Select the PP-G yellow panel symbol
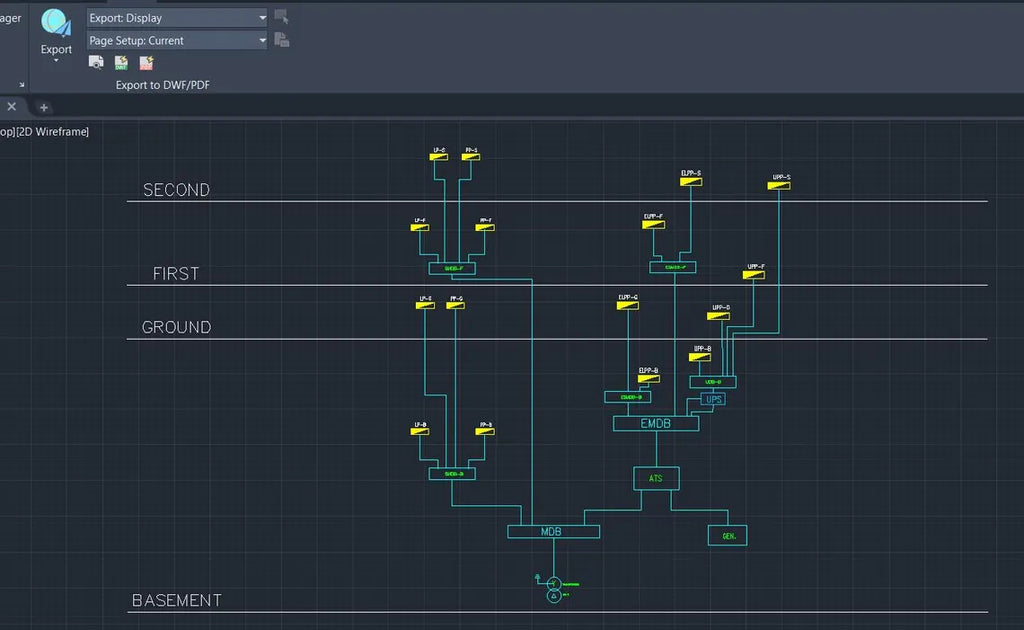Viewport: 1024px width, 630px height. coord(455,305)
